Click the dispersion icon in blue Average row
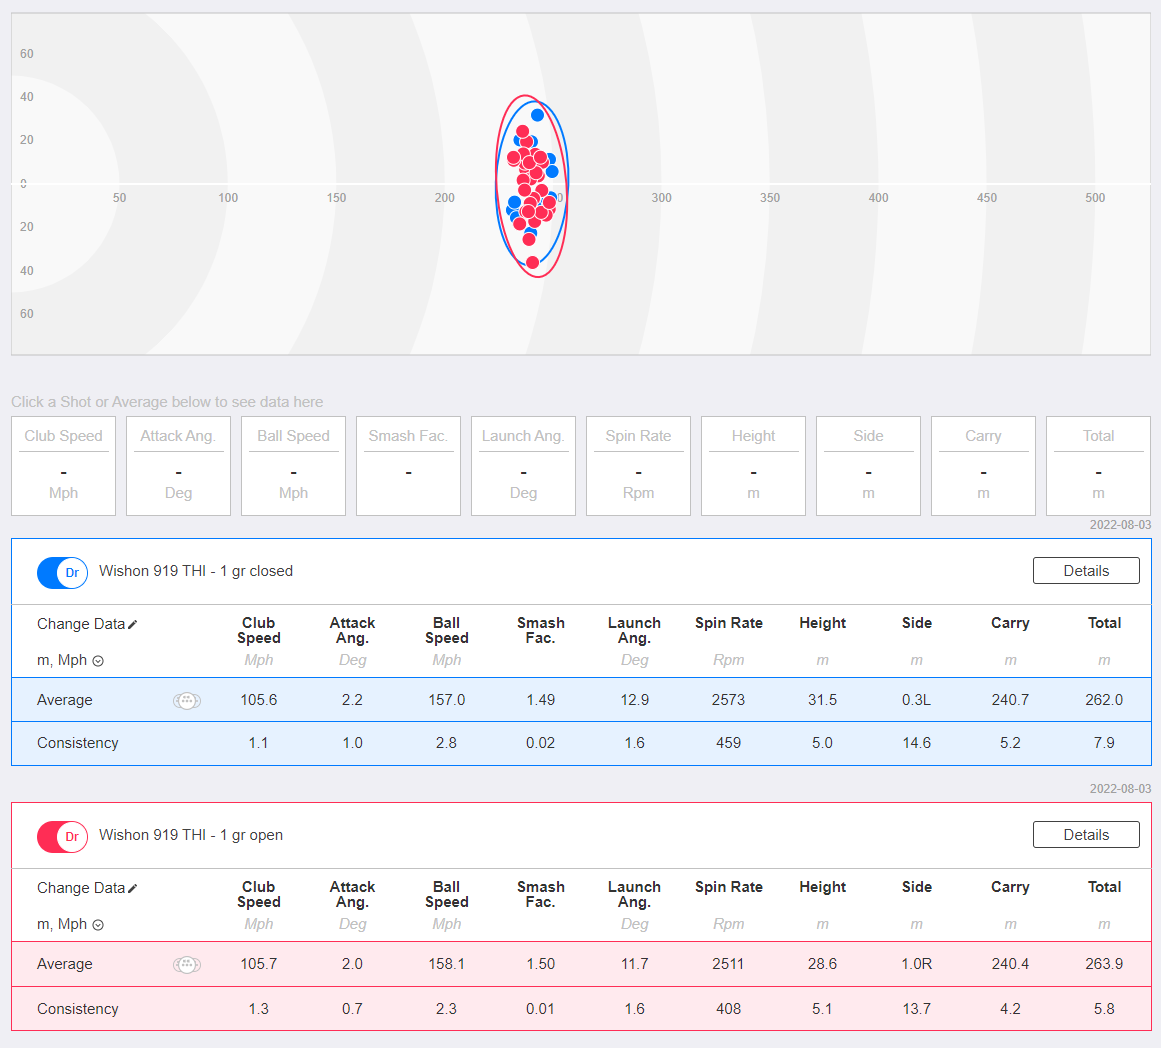Screen dimensions: 1161x1048 [187, 700]
